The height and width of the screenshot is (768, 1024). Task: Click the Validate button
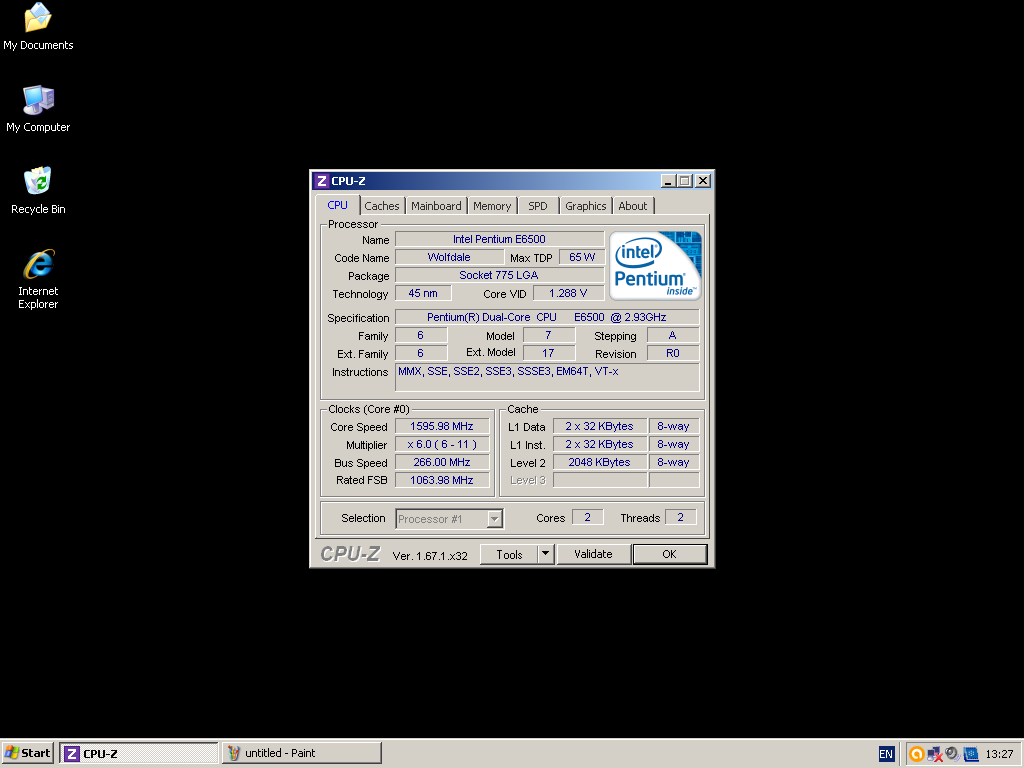[x=594, y=554]
